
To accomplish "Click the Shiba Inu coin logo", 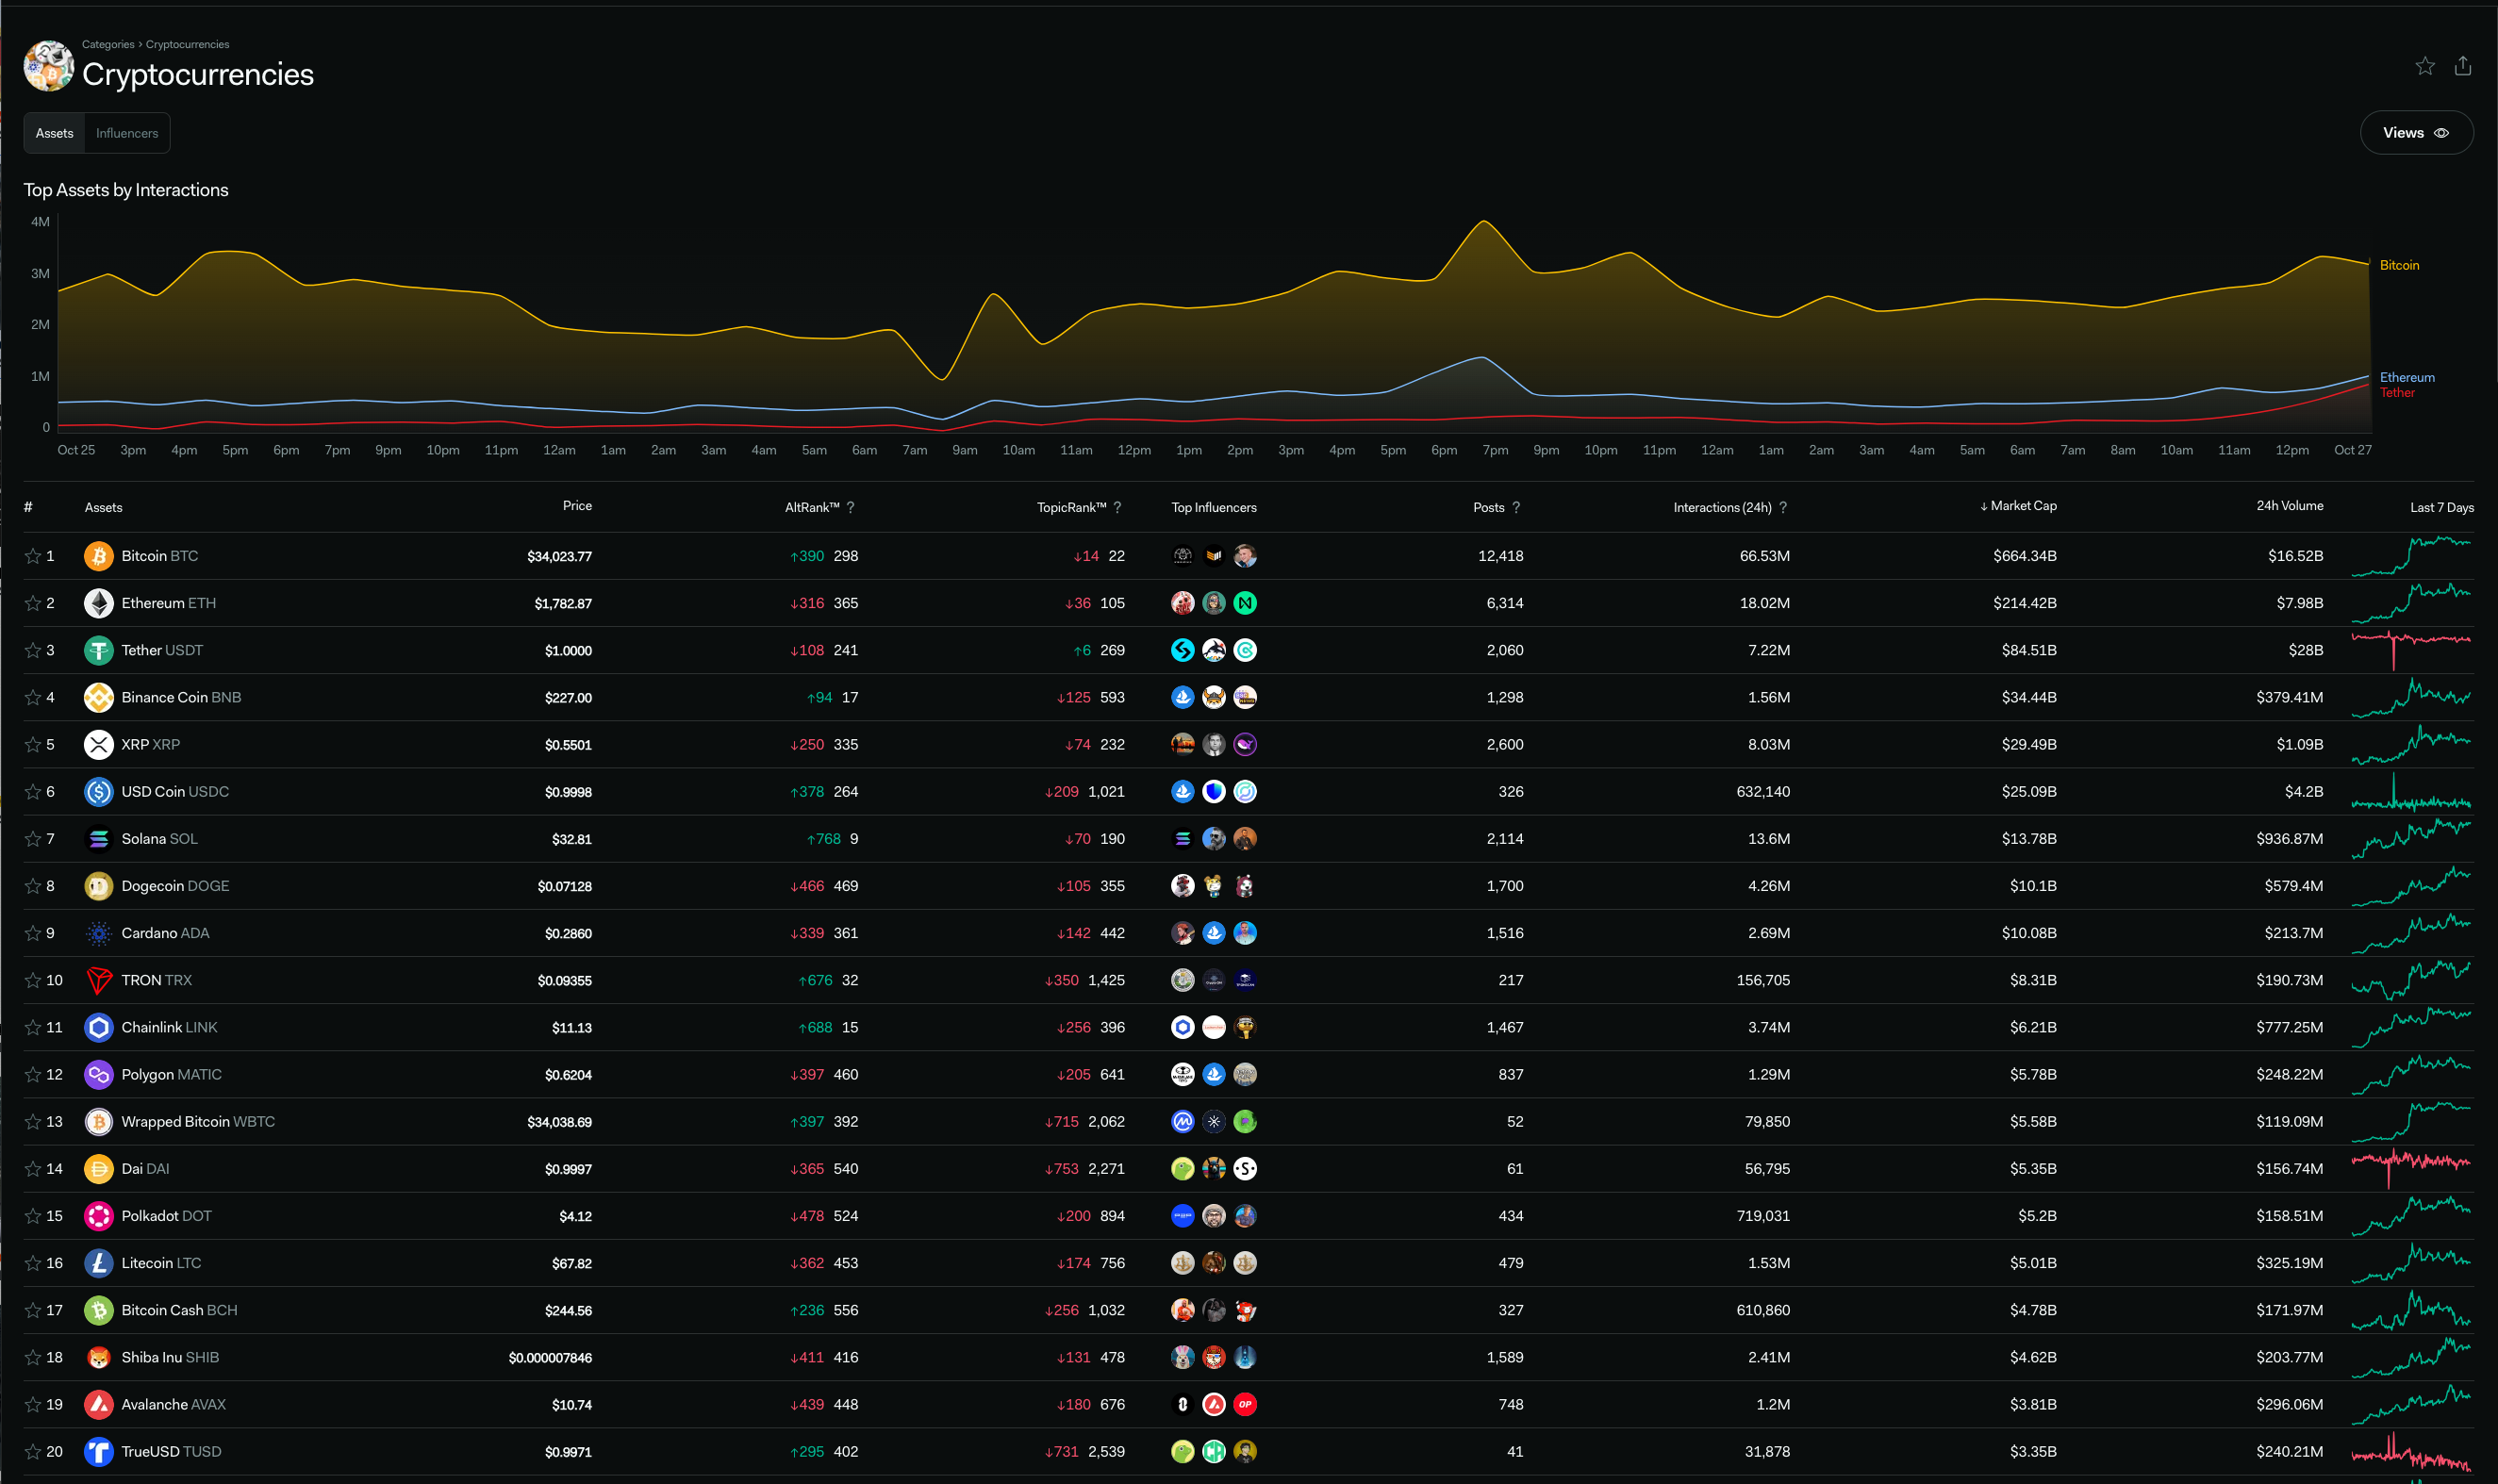I will pyautogui.click(x=98, y=1358).
